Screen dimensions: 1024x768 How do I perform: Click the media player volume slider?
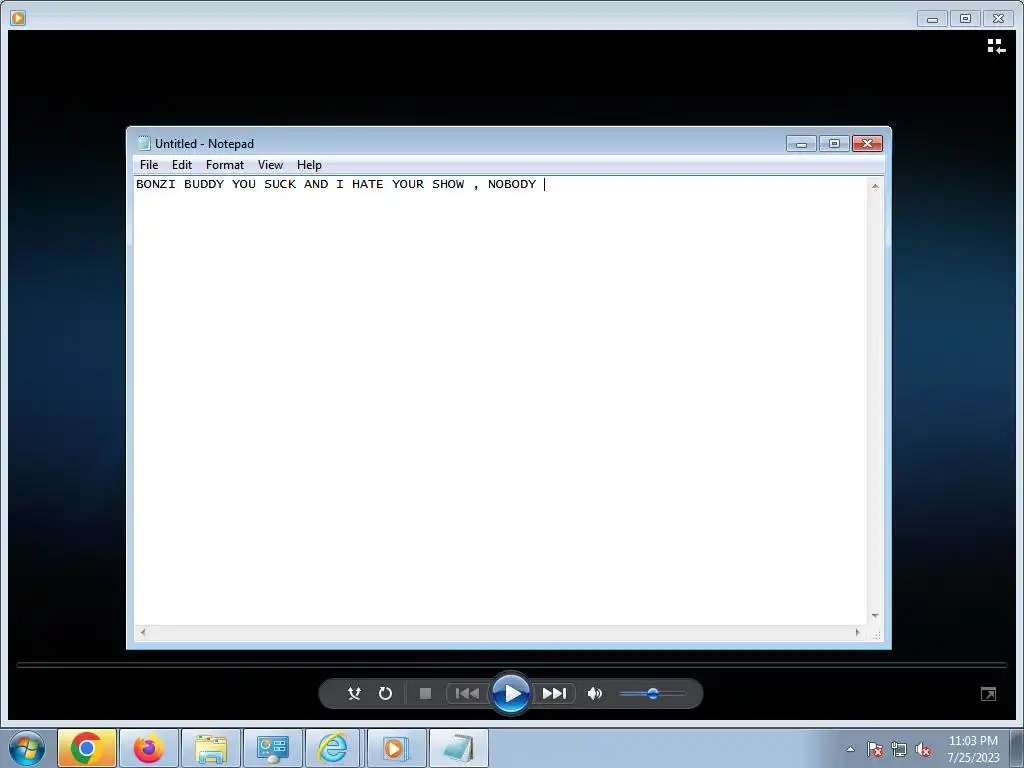coord(652,694)
